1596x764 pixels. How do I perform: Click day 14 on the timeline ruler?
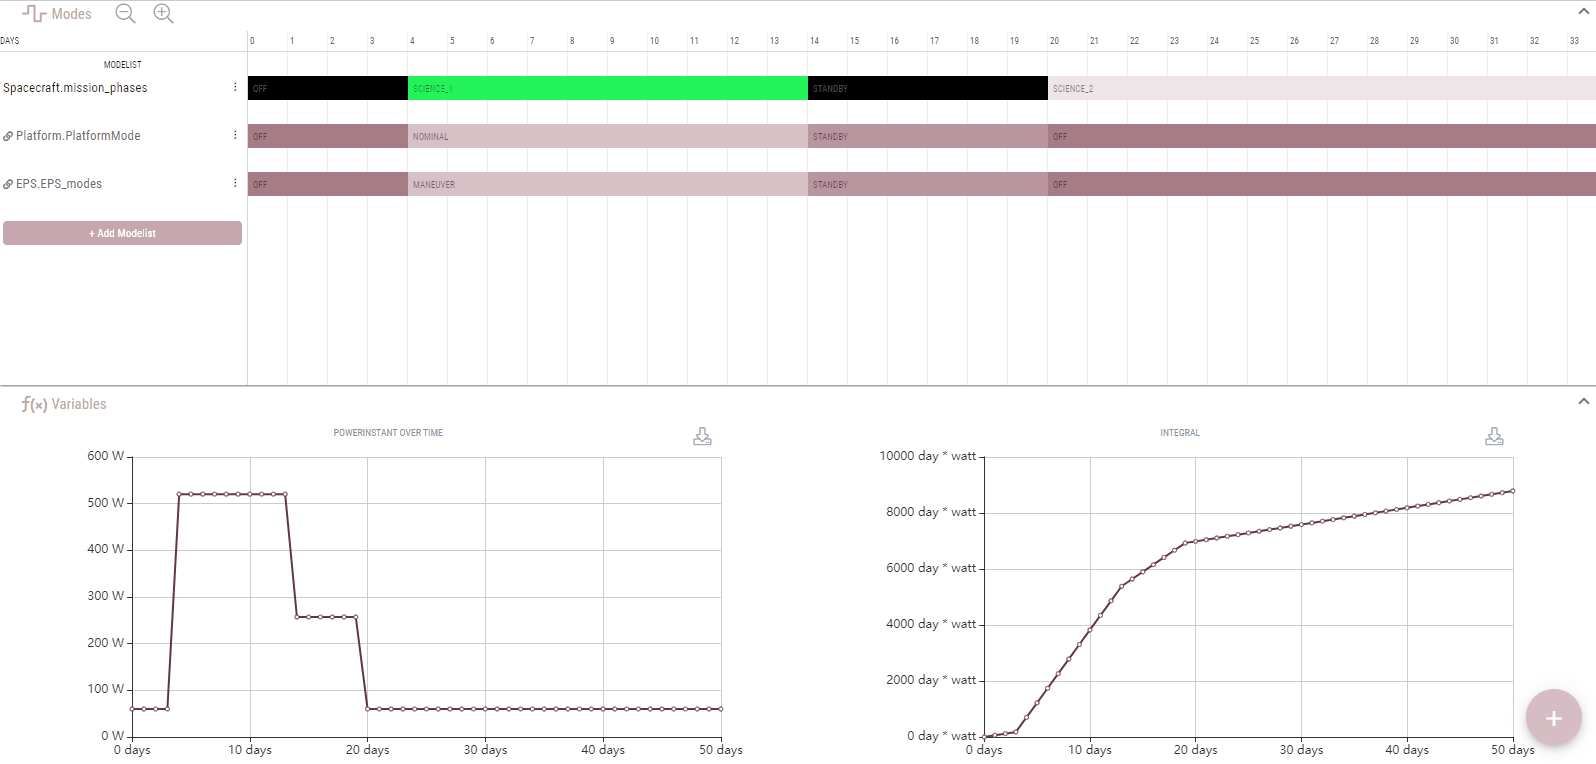[815, 41]
